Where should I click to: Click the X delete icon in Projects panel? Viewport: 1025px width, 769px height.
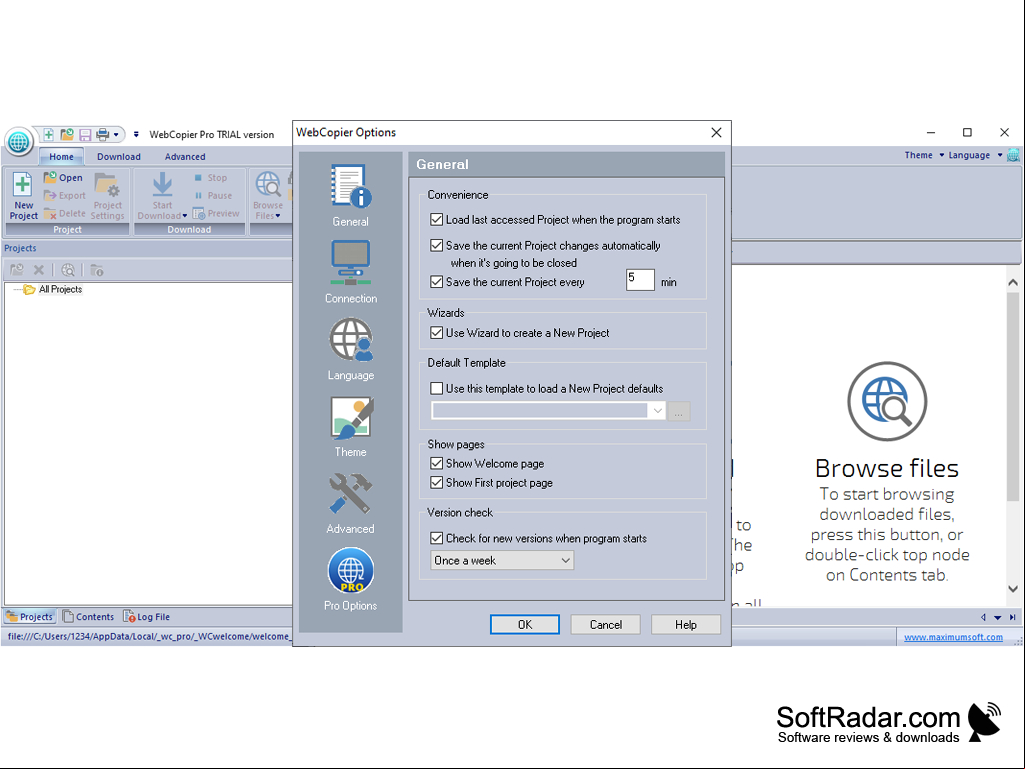point(39,269)
